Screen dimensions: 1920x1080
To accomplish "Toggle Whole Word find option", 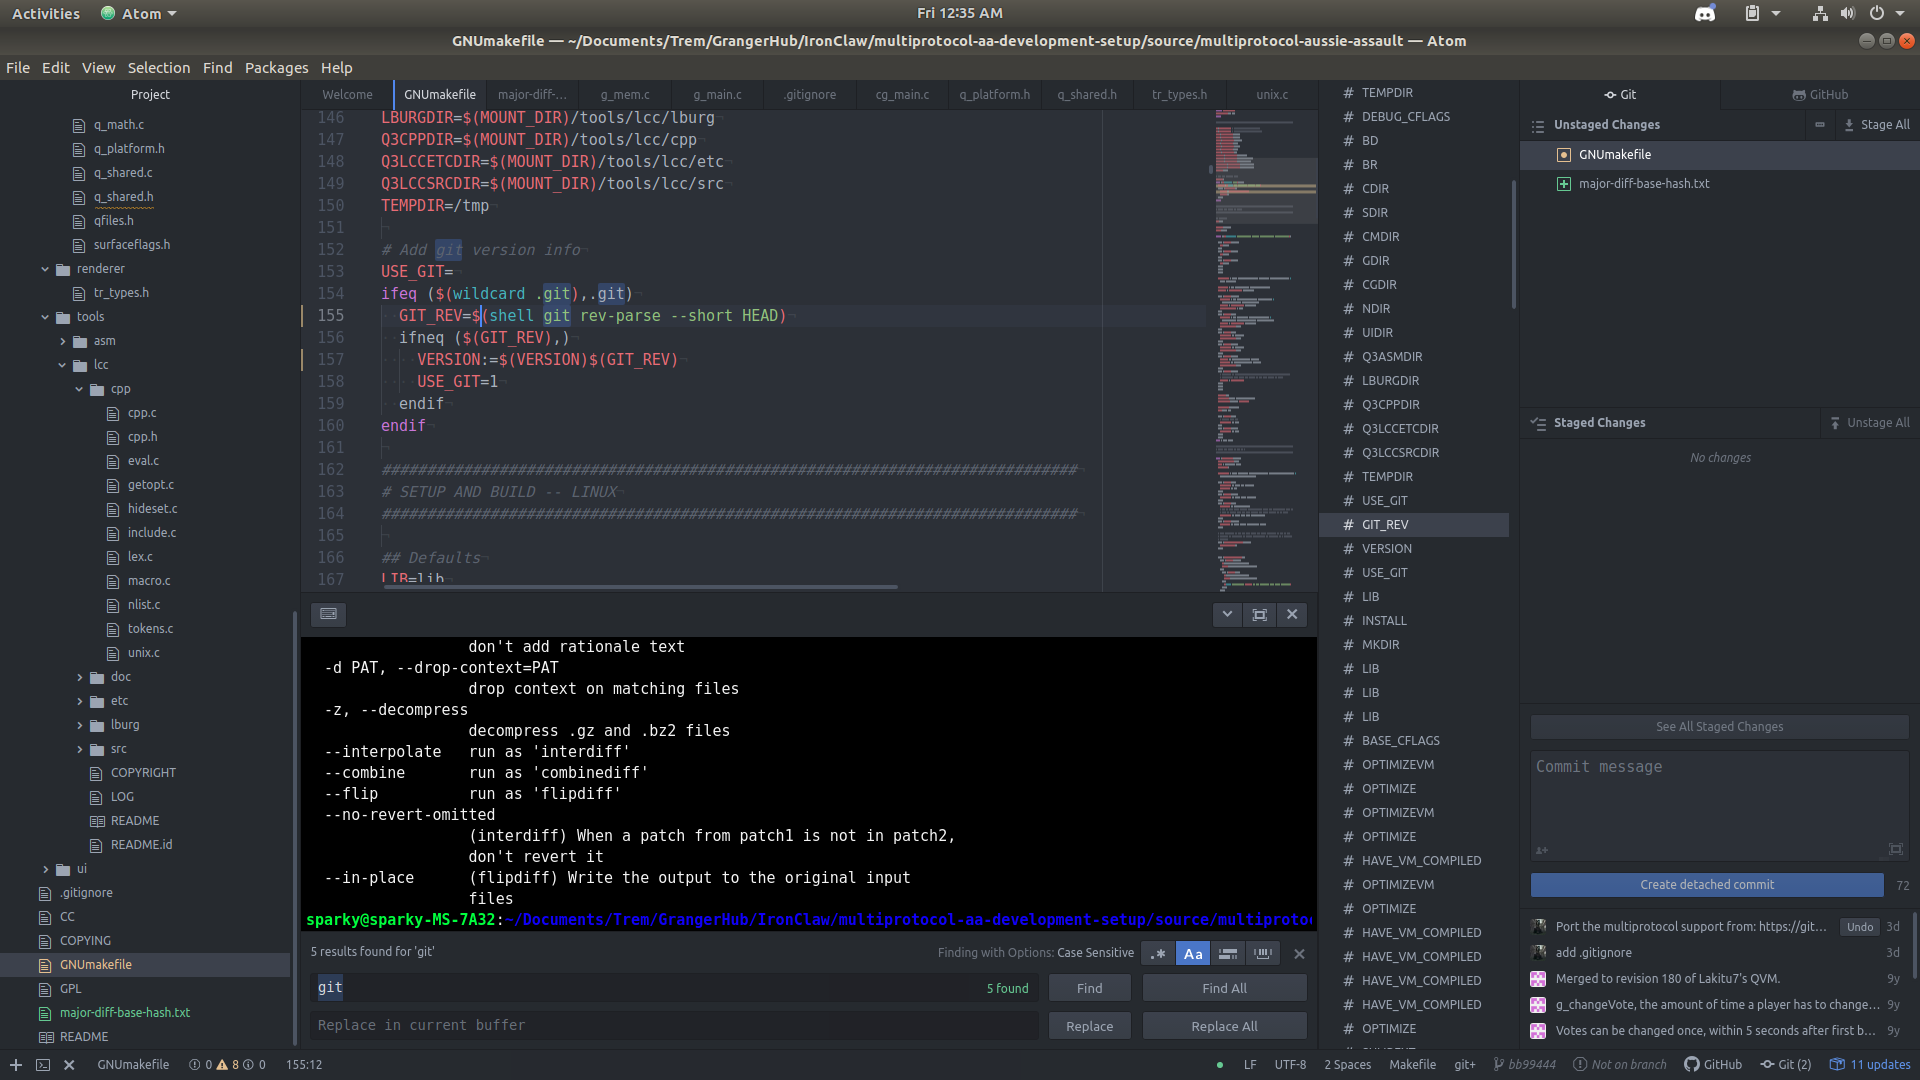I will coord(1263,954).
